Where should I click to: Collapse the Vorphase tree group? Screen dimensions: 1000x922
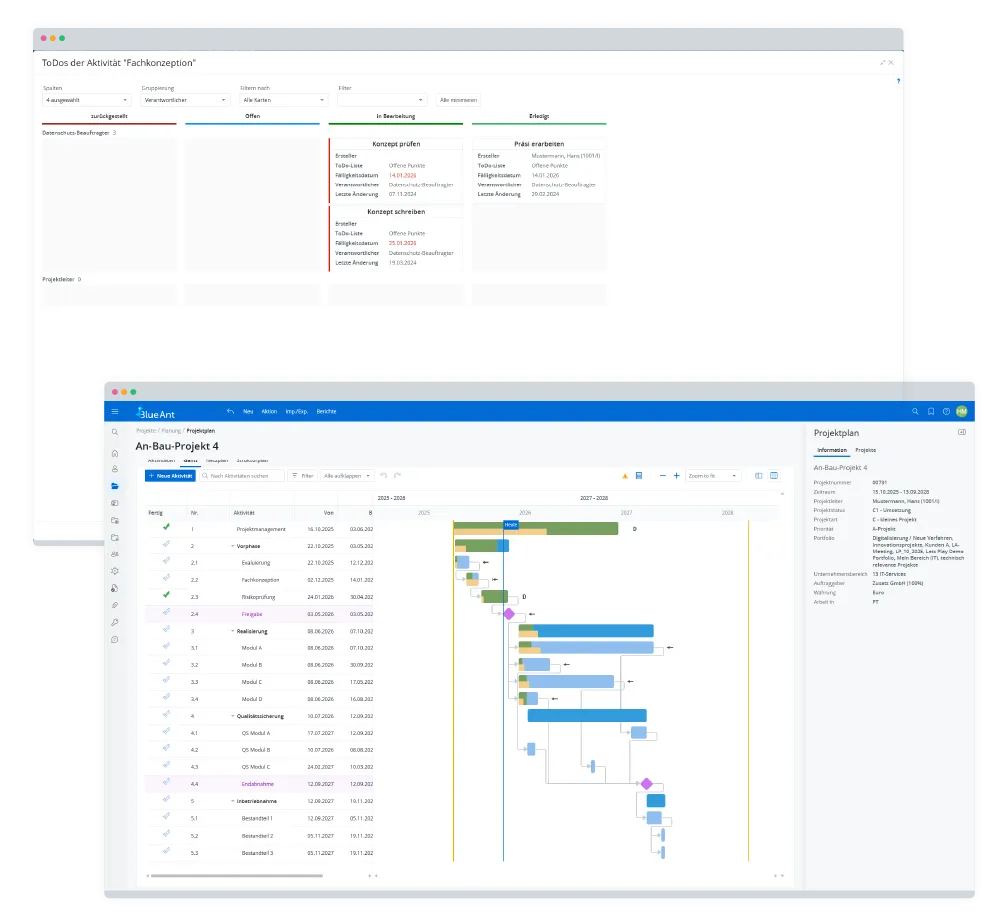(232, 546)
